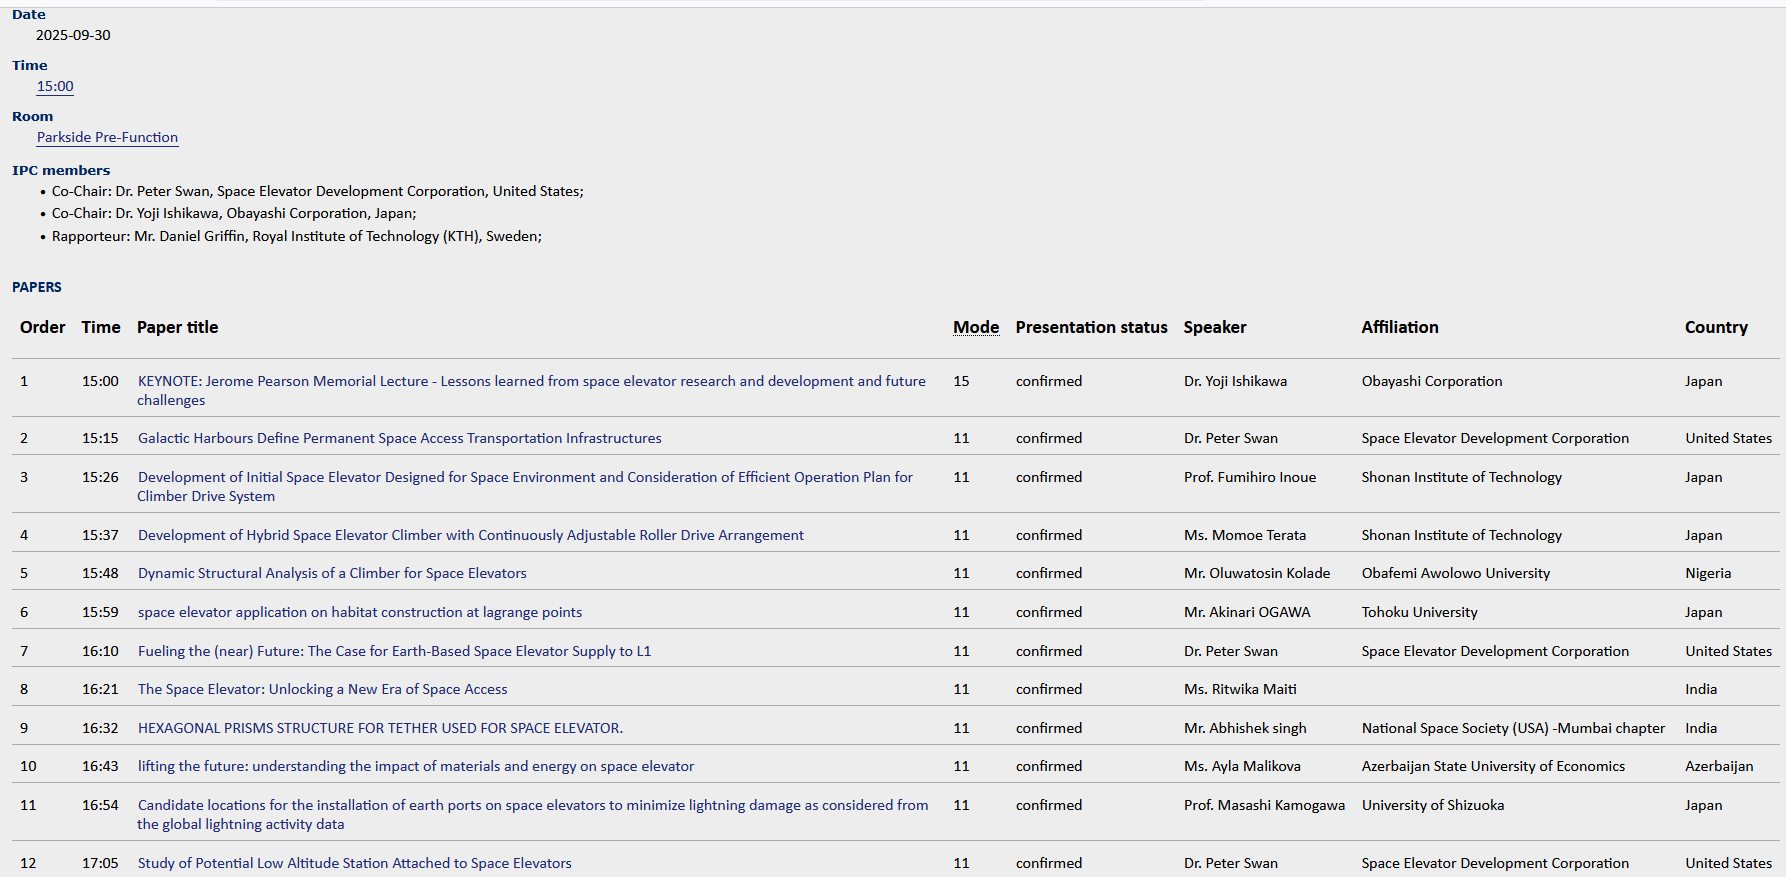Open habitat construction at lagrange points paper
This screenshot has height=877, width=1786.
pos(360,612)
